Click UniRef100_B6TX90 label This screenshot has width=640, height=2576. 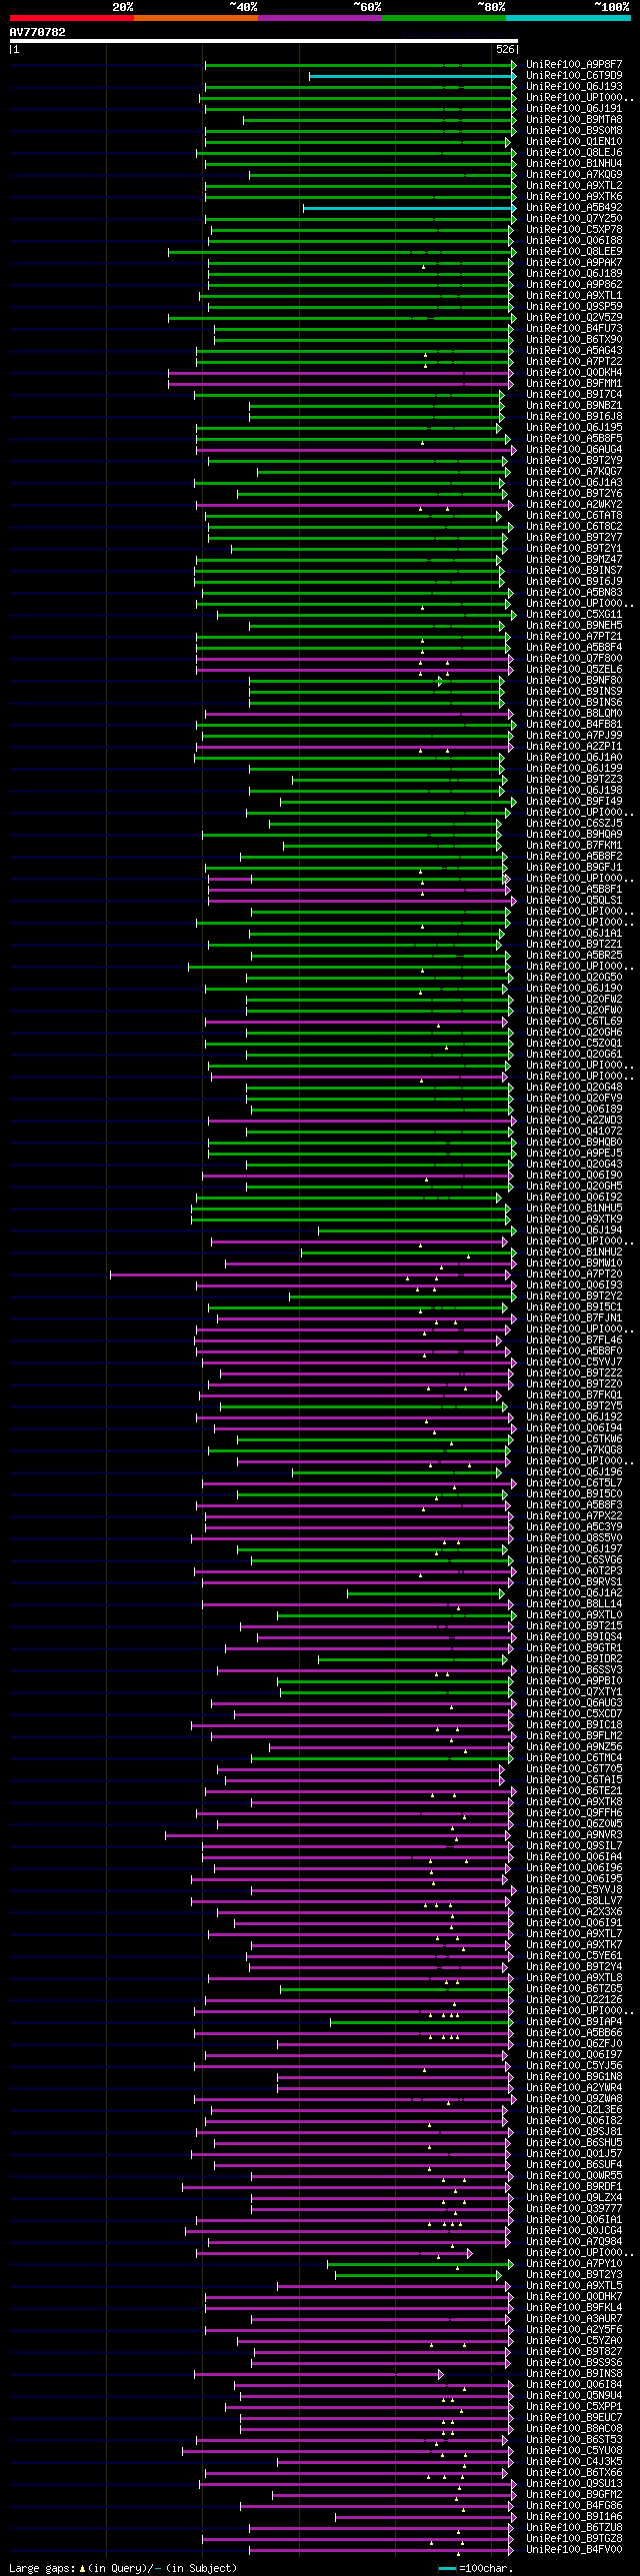[x=574, y=340]
